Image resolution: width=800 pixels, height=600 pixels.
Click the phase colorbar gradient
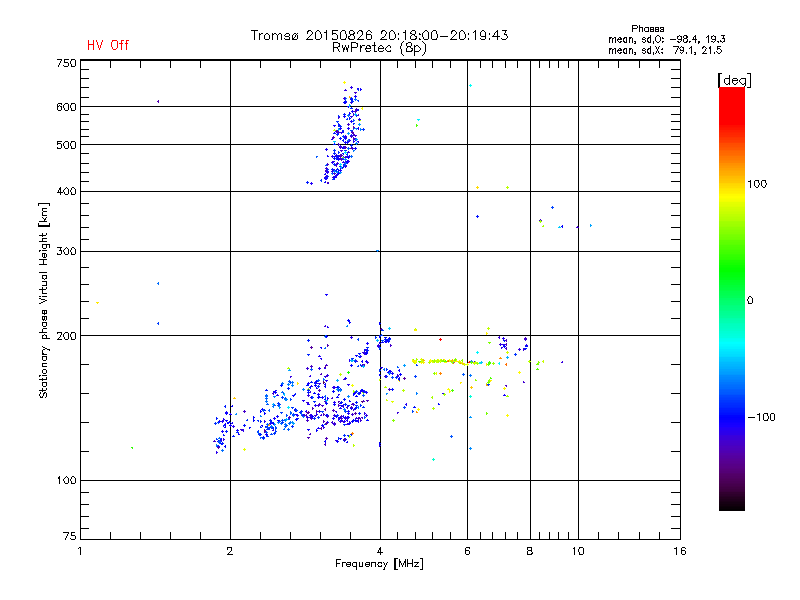(x=732, y=299)
